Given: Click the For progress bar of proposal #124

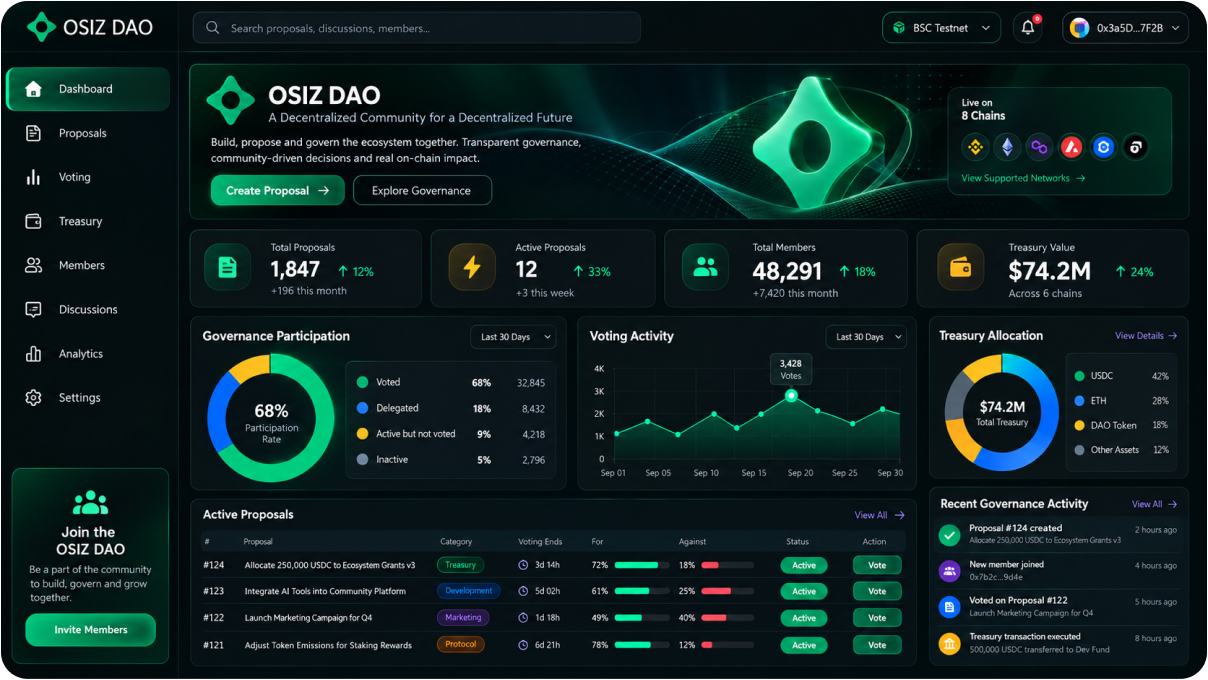Looking at the screenshot, I should click(642, 565).
